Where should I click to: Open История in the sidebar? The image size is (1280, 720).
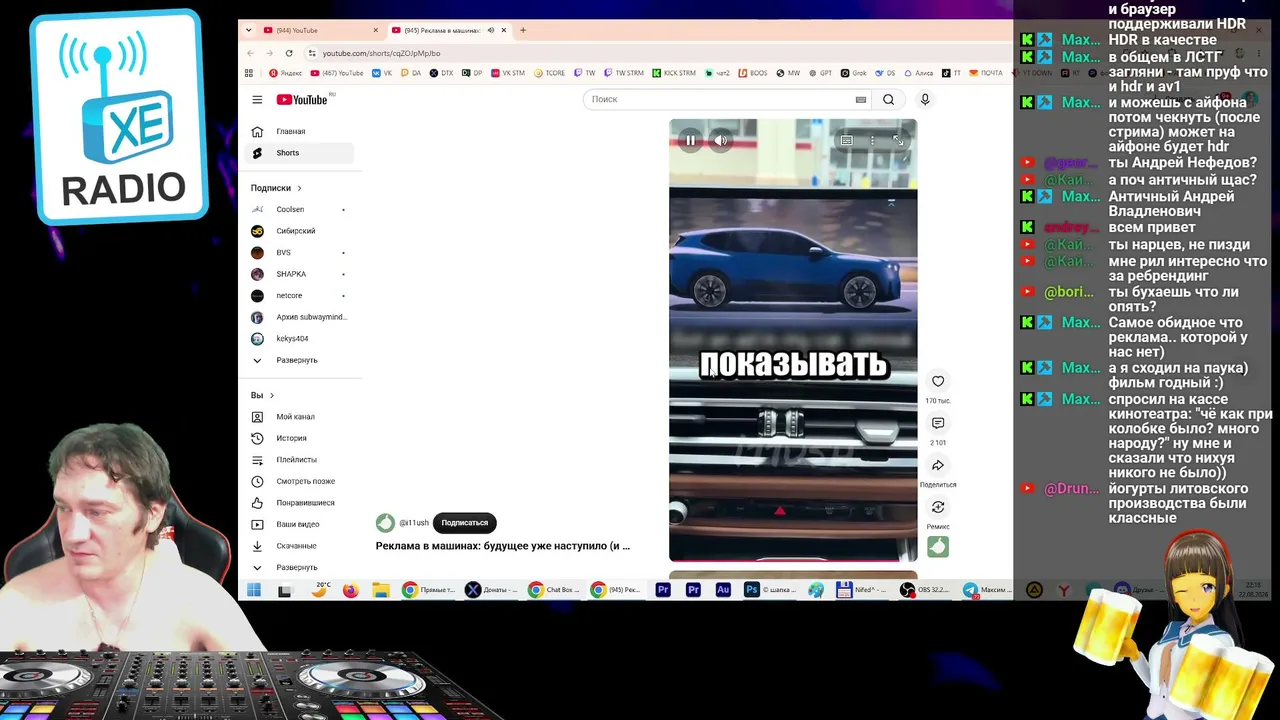click(299, 438)
